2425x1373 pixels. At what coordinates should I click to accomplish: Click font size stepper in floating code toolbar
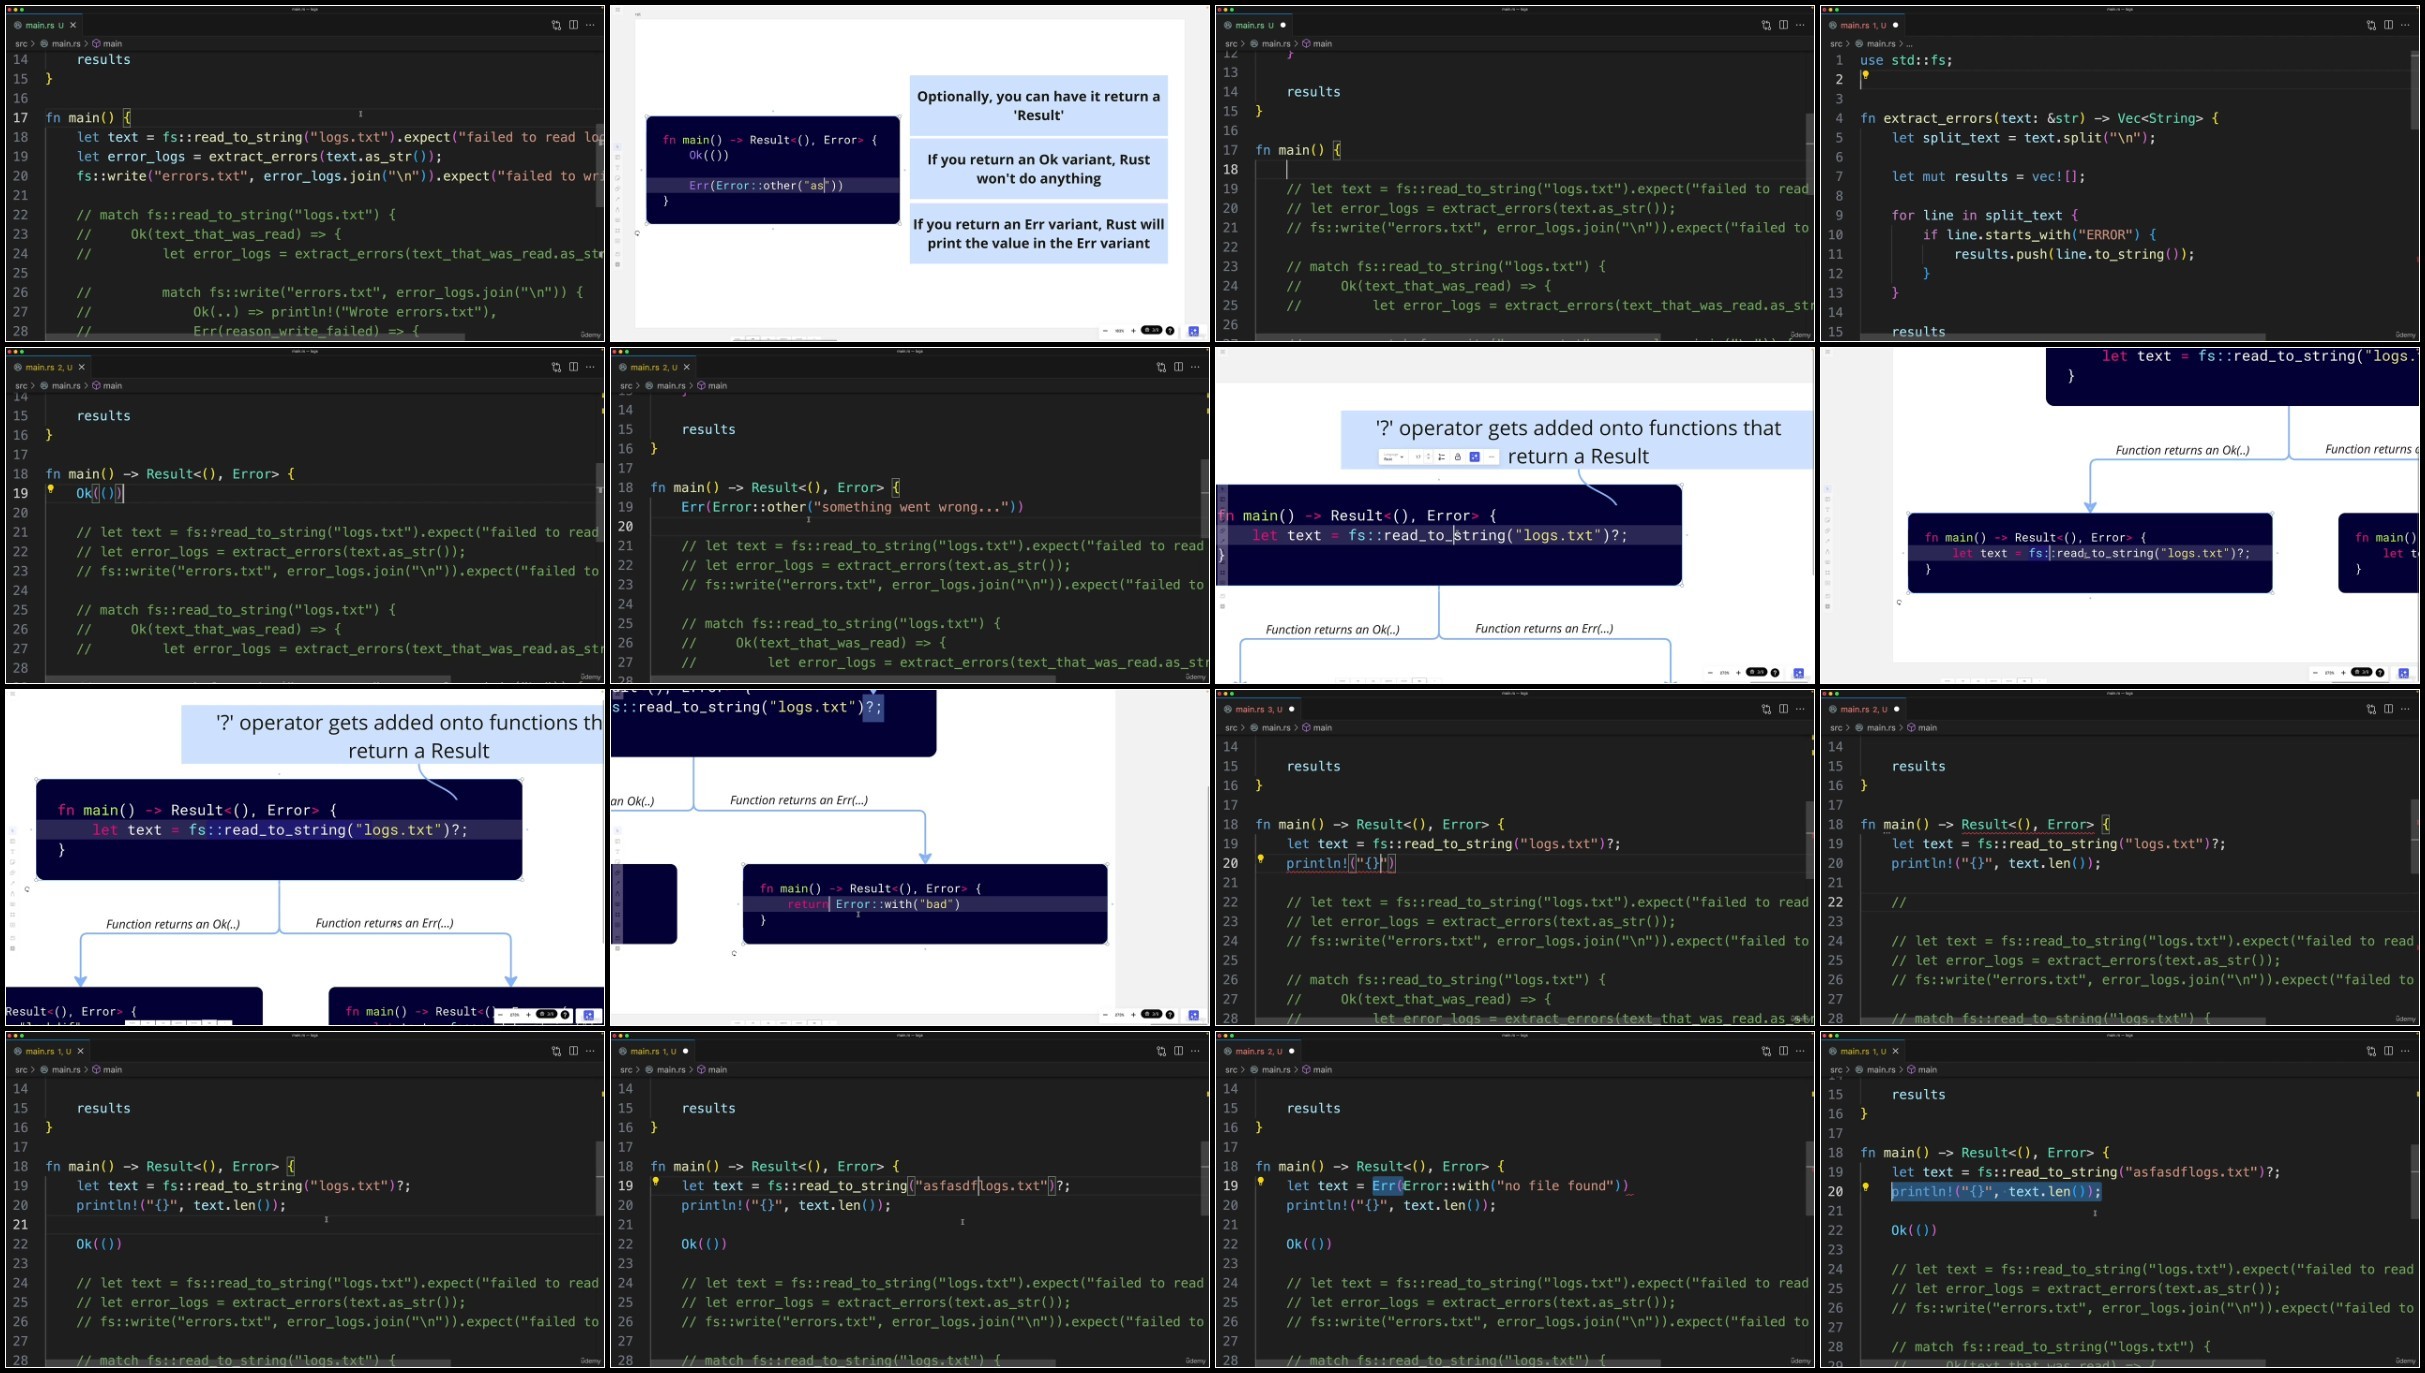pos(1428,457)
